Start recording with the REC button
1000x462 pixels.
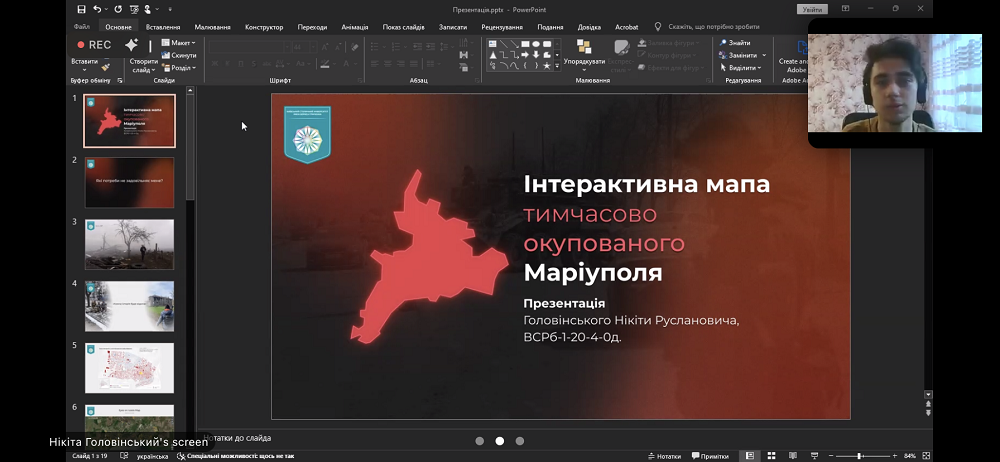tap(94, 45)
